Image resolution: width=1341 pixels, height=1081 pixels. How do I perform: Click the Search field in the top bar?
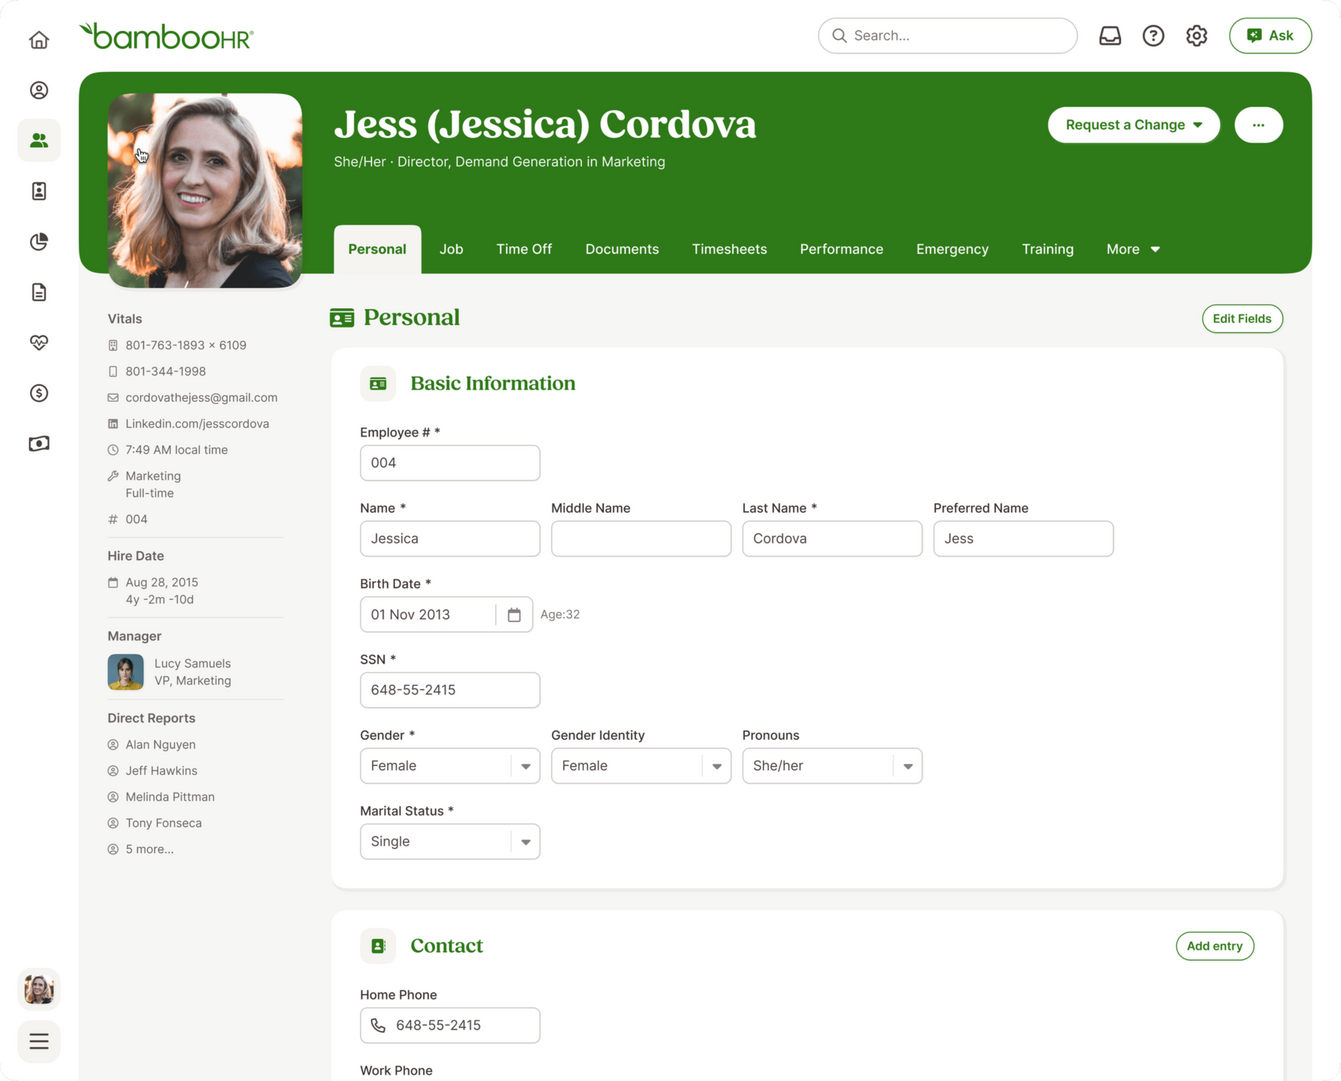pyautogui.click(x=947, y=35)
